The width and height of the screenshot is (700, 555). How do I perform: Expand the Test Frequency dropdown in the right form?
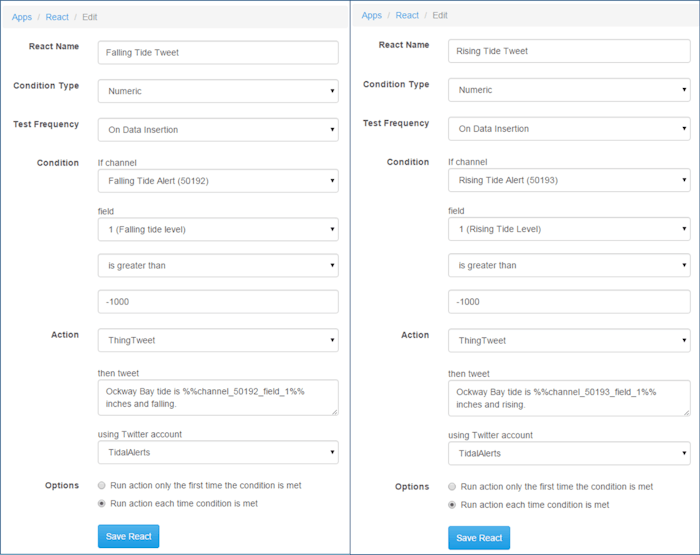[x=568, y=129]
